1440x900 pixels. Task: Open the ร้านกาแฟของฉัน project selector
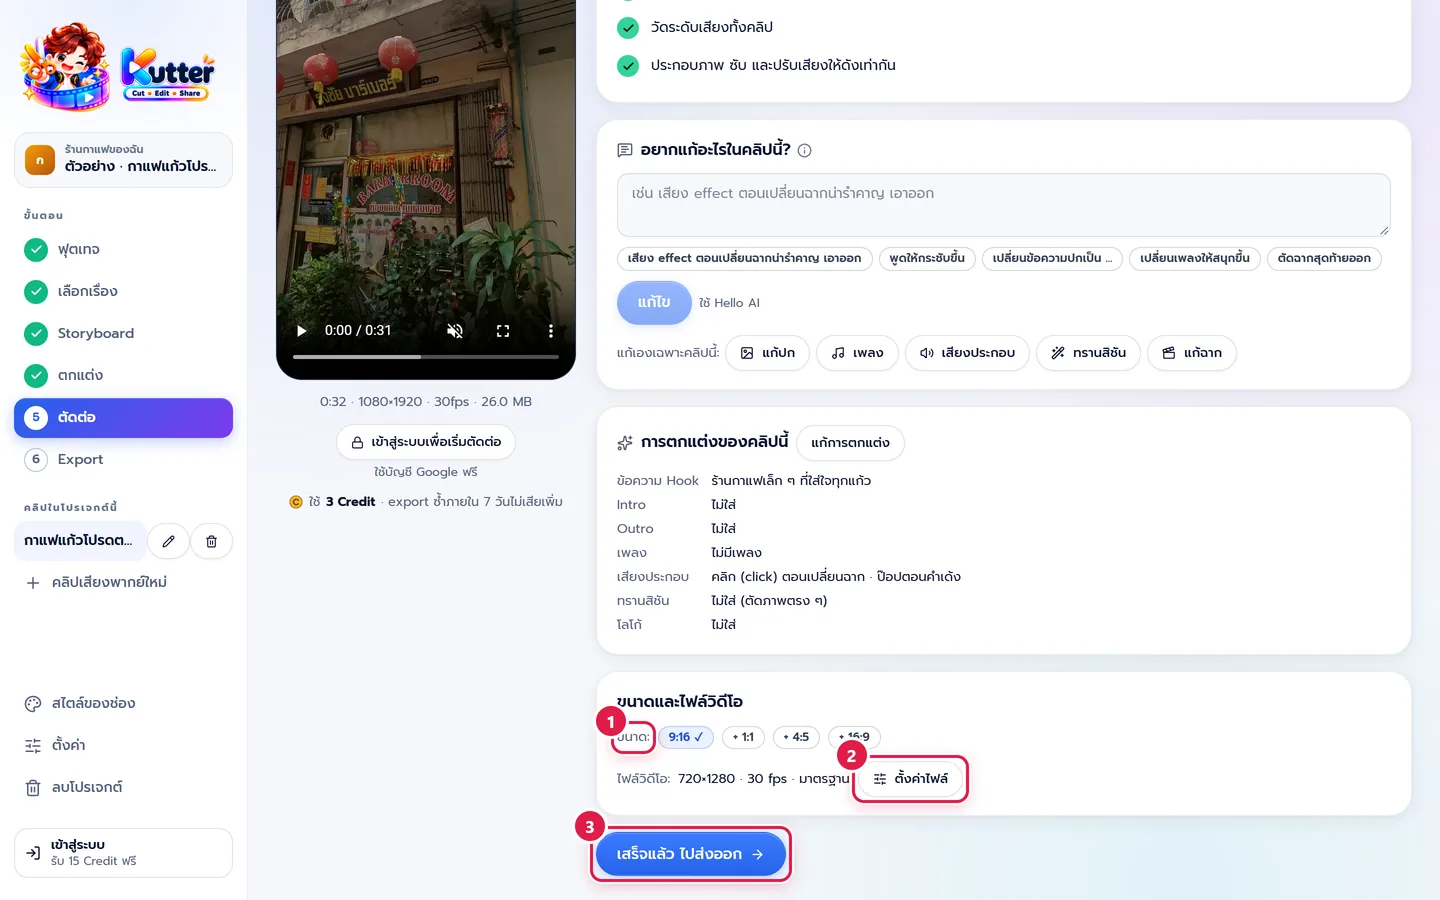[x=123, y=160]
